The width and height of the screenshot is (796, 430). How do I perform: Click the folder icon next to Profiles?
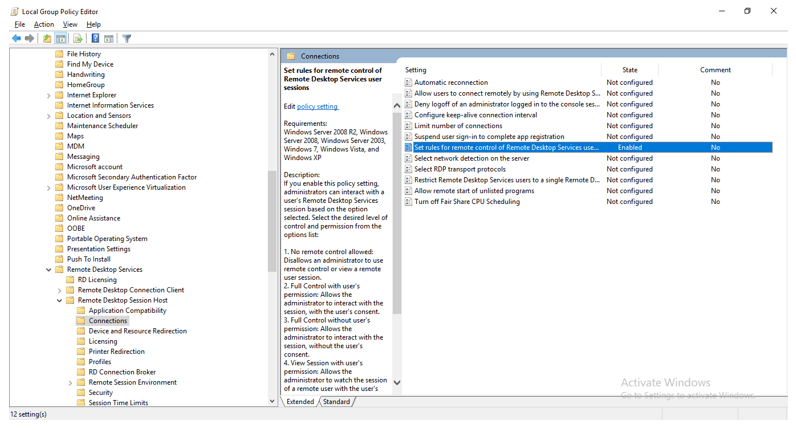(x=81, y=361)
